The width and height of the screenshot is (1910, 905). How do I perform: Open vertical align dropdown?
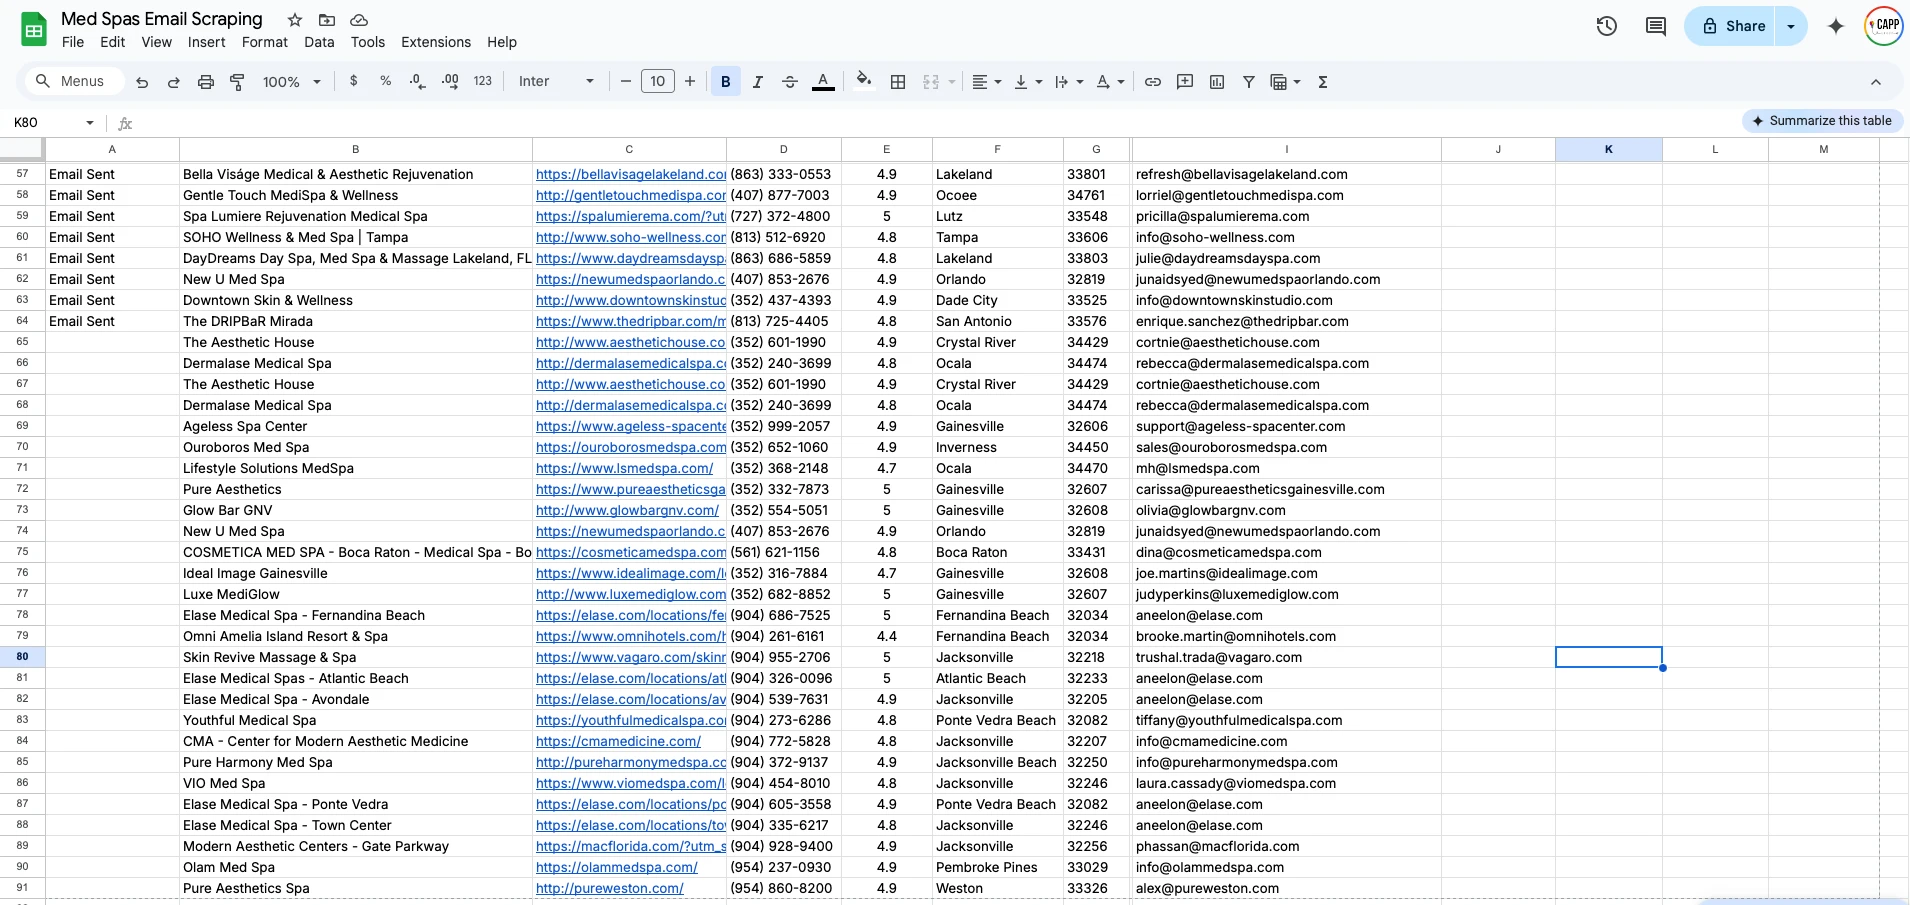[1028, 82]
